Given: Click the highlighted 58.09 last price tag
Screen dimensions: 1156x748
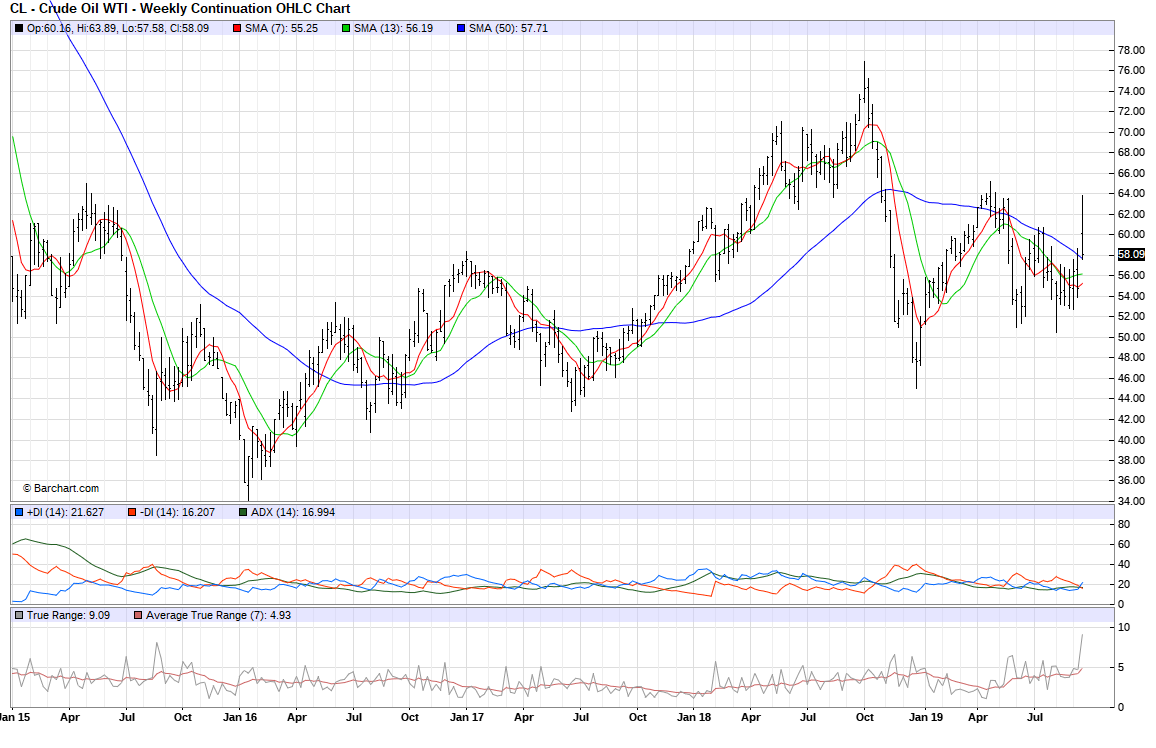Looking at the screenshot, I should pos(1131,254).
